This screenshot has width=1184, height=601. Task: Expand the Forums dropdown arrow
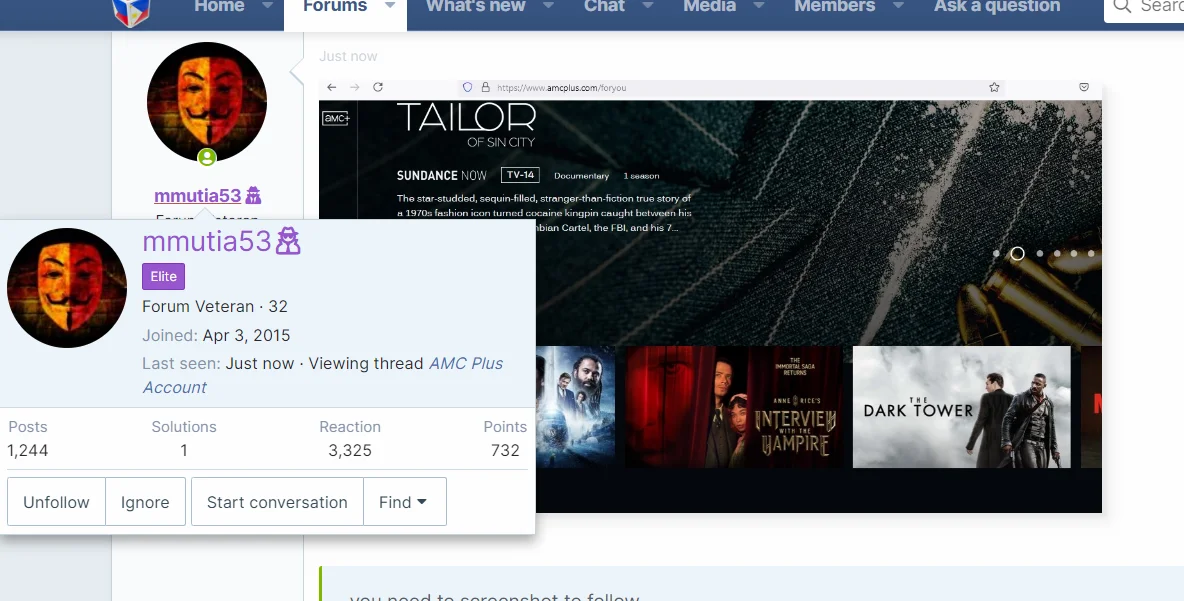[x=390, y=6]
